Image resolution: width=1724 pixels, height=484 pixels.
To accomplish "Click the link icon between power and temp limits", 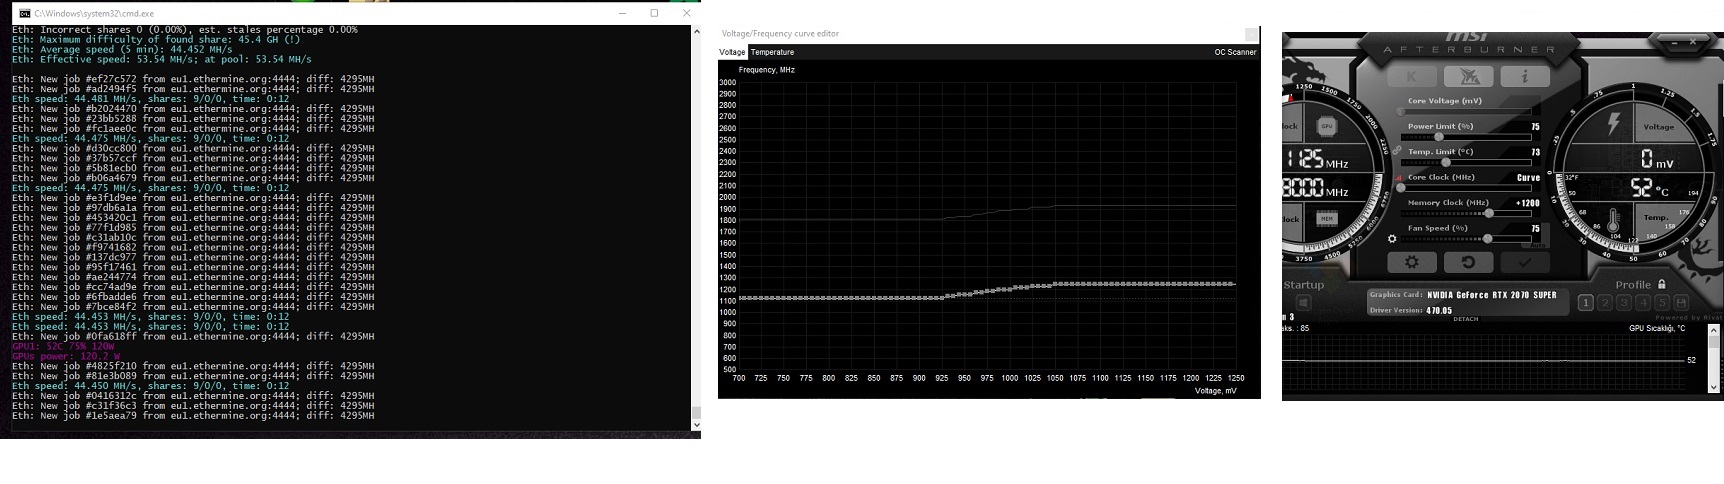I will pyautogui.click(x=1397, y=151).
